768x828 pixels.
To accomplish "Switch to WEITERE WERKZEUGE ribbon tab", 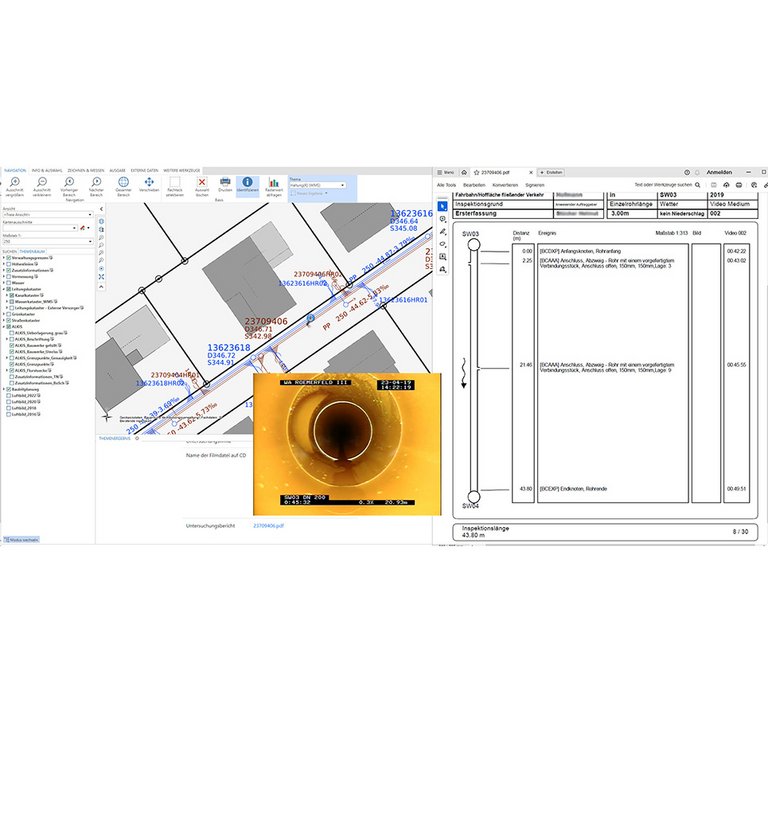I will (182, 171).
